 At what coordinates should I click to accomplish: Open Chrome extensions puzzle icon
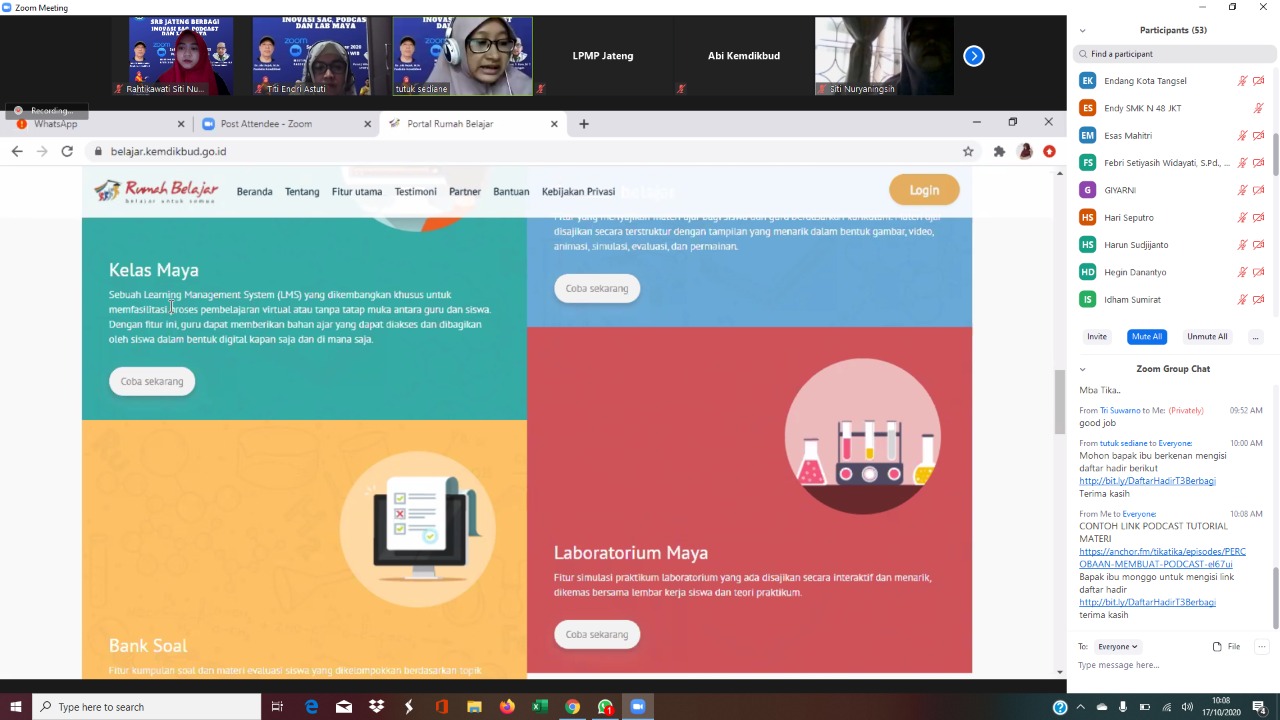999,151
